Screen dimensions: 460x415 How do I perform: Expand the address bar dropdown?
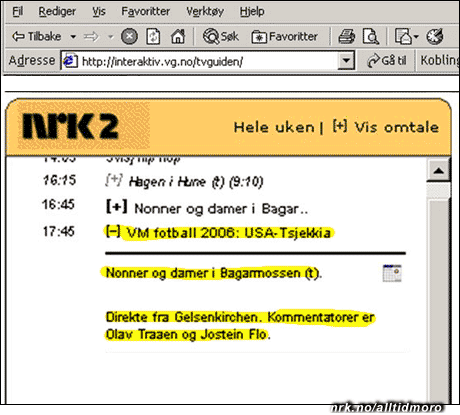[346, 61]
